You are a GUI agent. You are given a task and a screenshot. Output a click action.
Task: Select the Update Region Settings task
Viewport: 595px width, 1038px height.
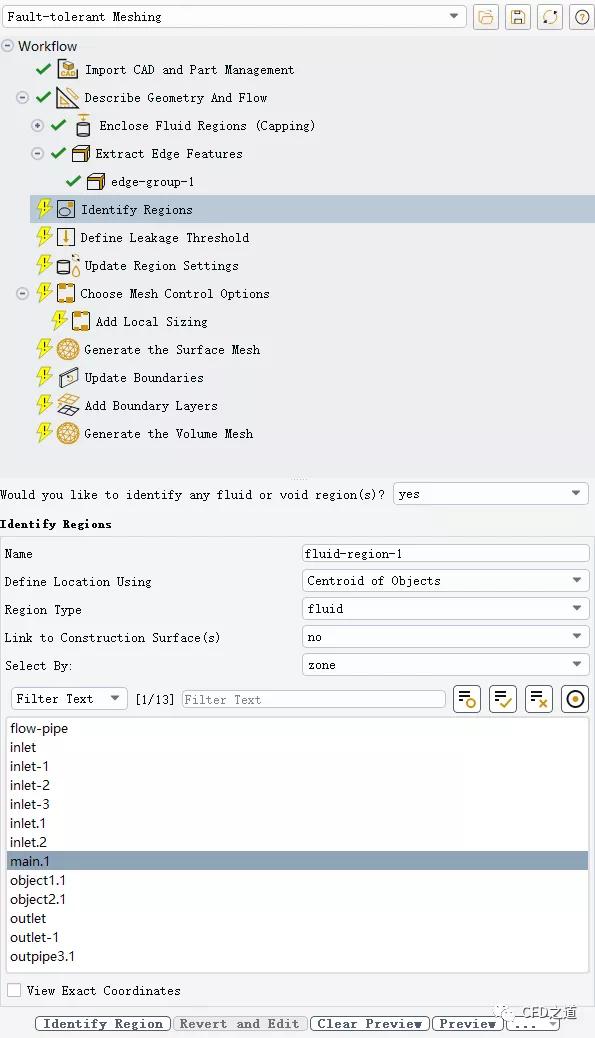(161, 265)
